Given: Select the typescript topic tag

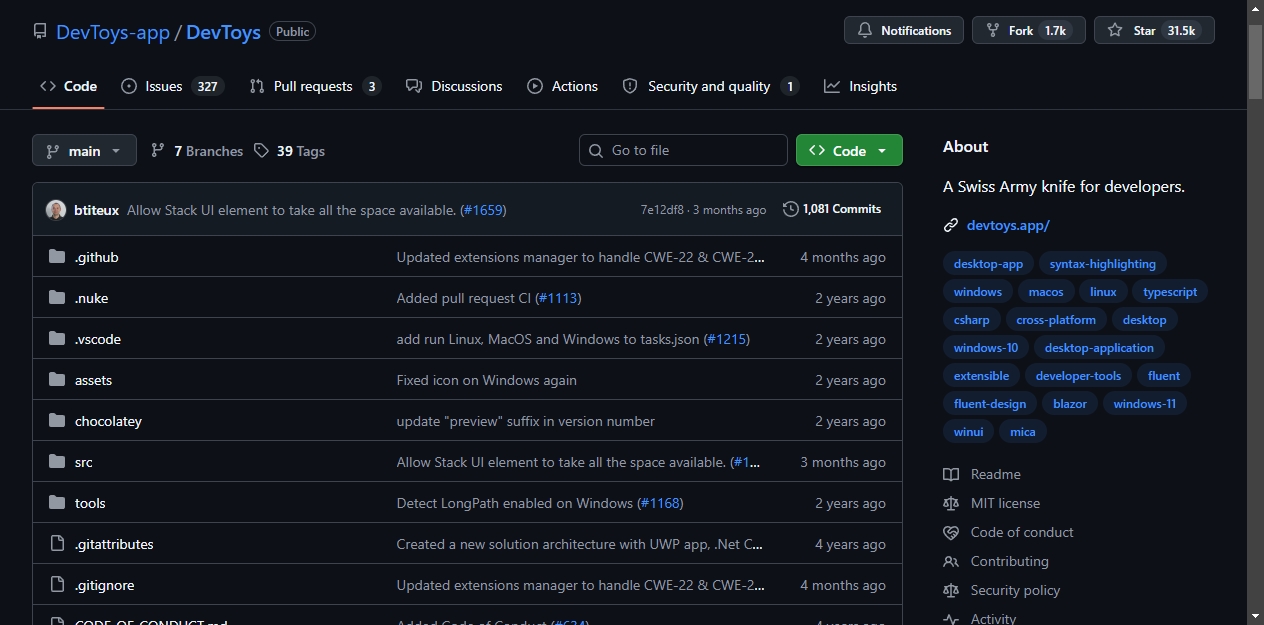Looking at the screenshot, I should coord(1170,292).
